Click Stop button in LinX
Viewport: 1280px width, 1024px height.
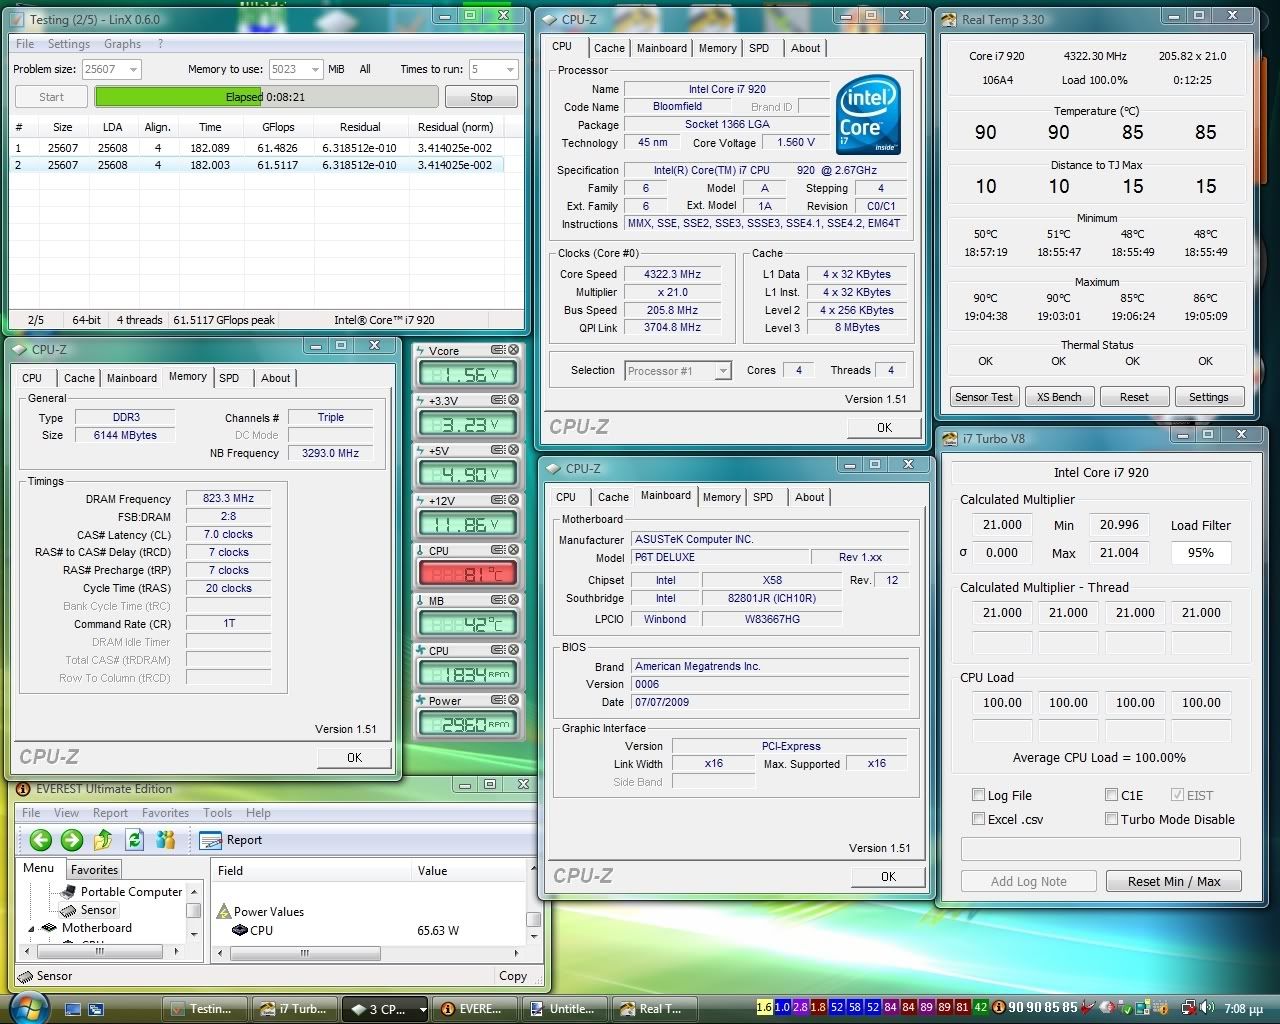[x=481, y=97]
